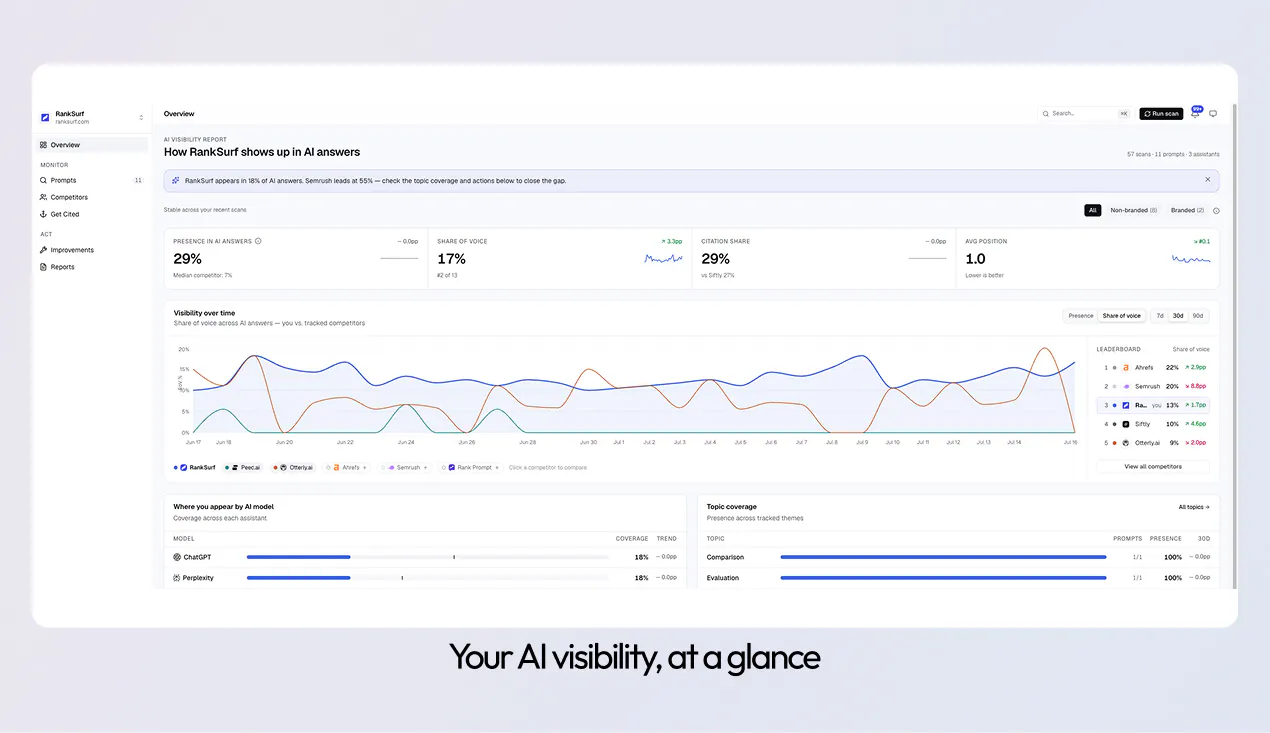Select the Evaluation topic row
This screenshot has width=1270, height=733.
point(958,578)
